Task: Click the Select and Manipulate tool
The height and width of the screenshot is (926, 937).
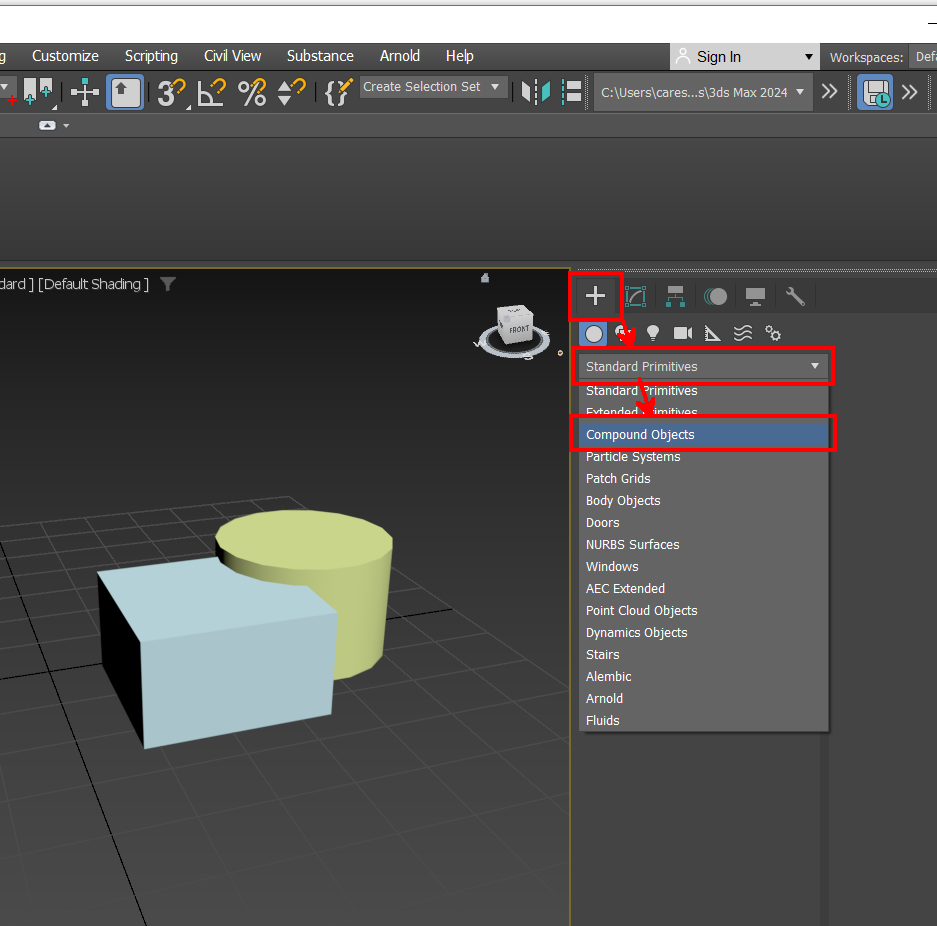Action: point(84,92)
